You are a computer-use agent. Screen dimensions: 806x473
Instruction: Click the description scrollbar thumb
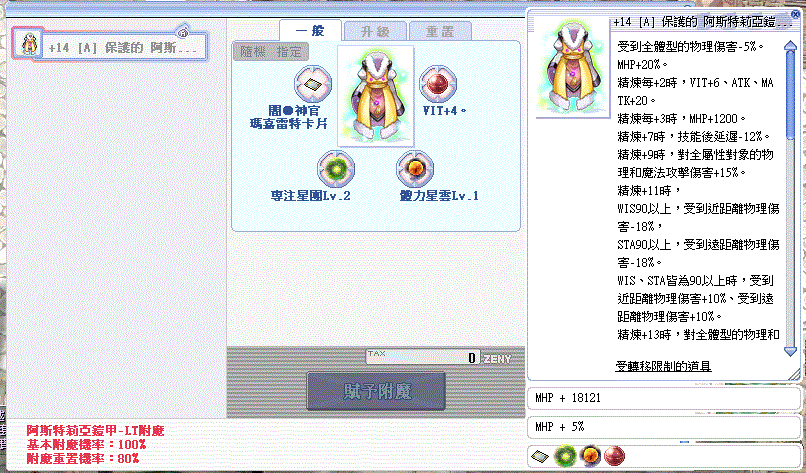[x=791, y=95]
